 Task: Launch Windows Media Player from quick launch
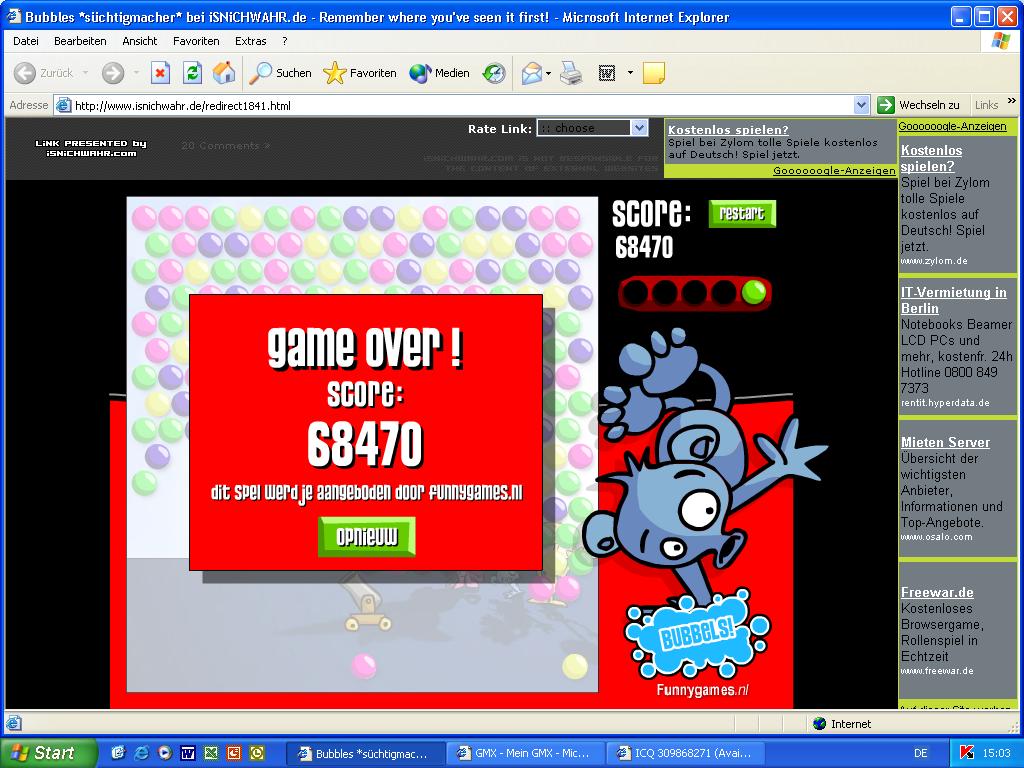[x=164, y=753]
